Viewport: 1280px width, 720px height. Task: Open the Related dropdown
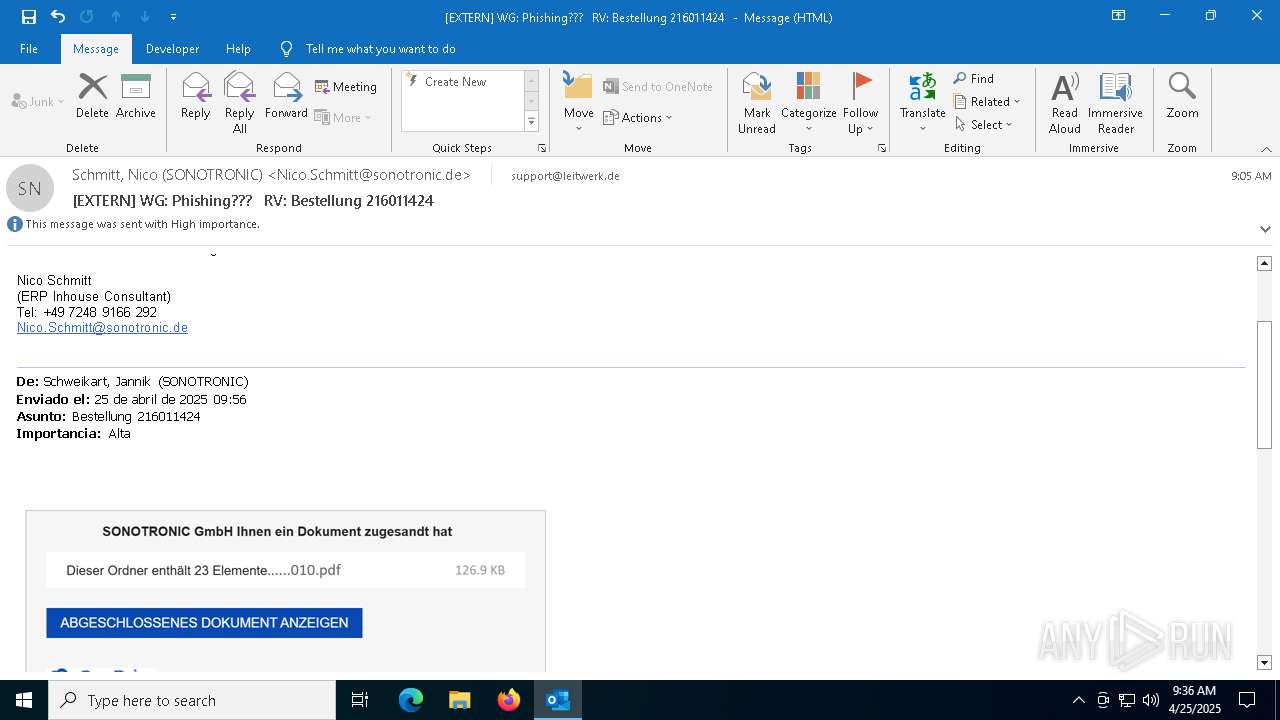pyautogui.click(x=987, y=102)
